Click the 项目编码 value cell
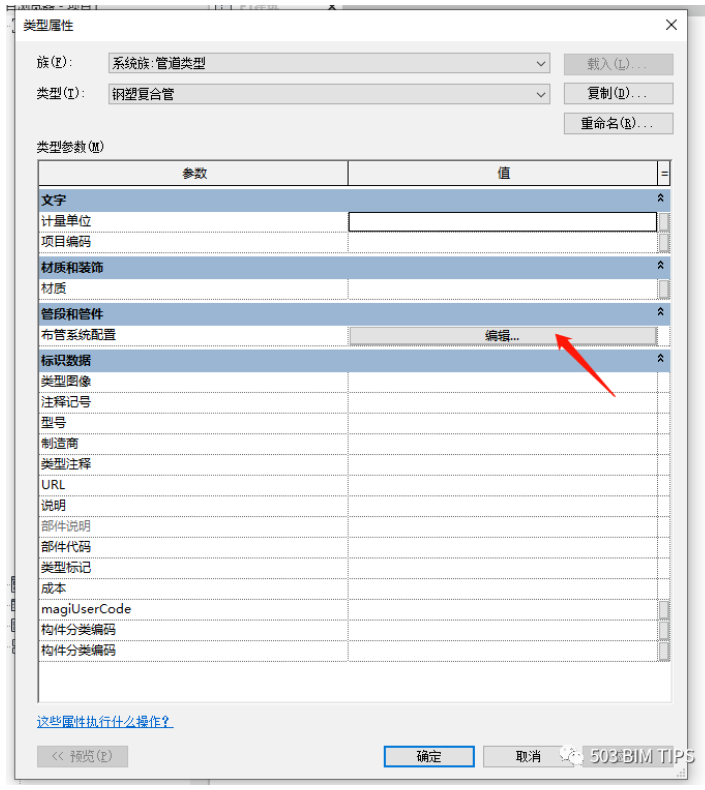705x790 pixels. pyautogui.click(x=502, y=242)
